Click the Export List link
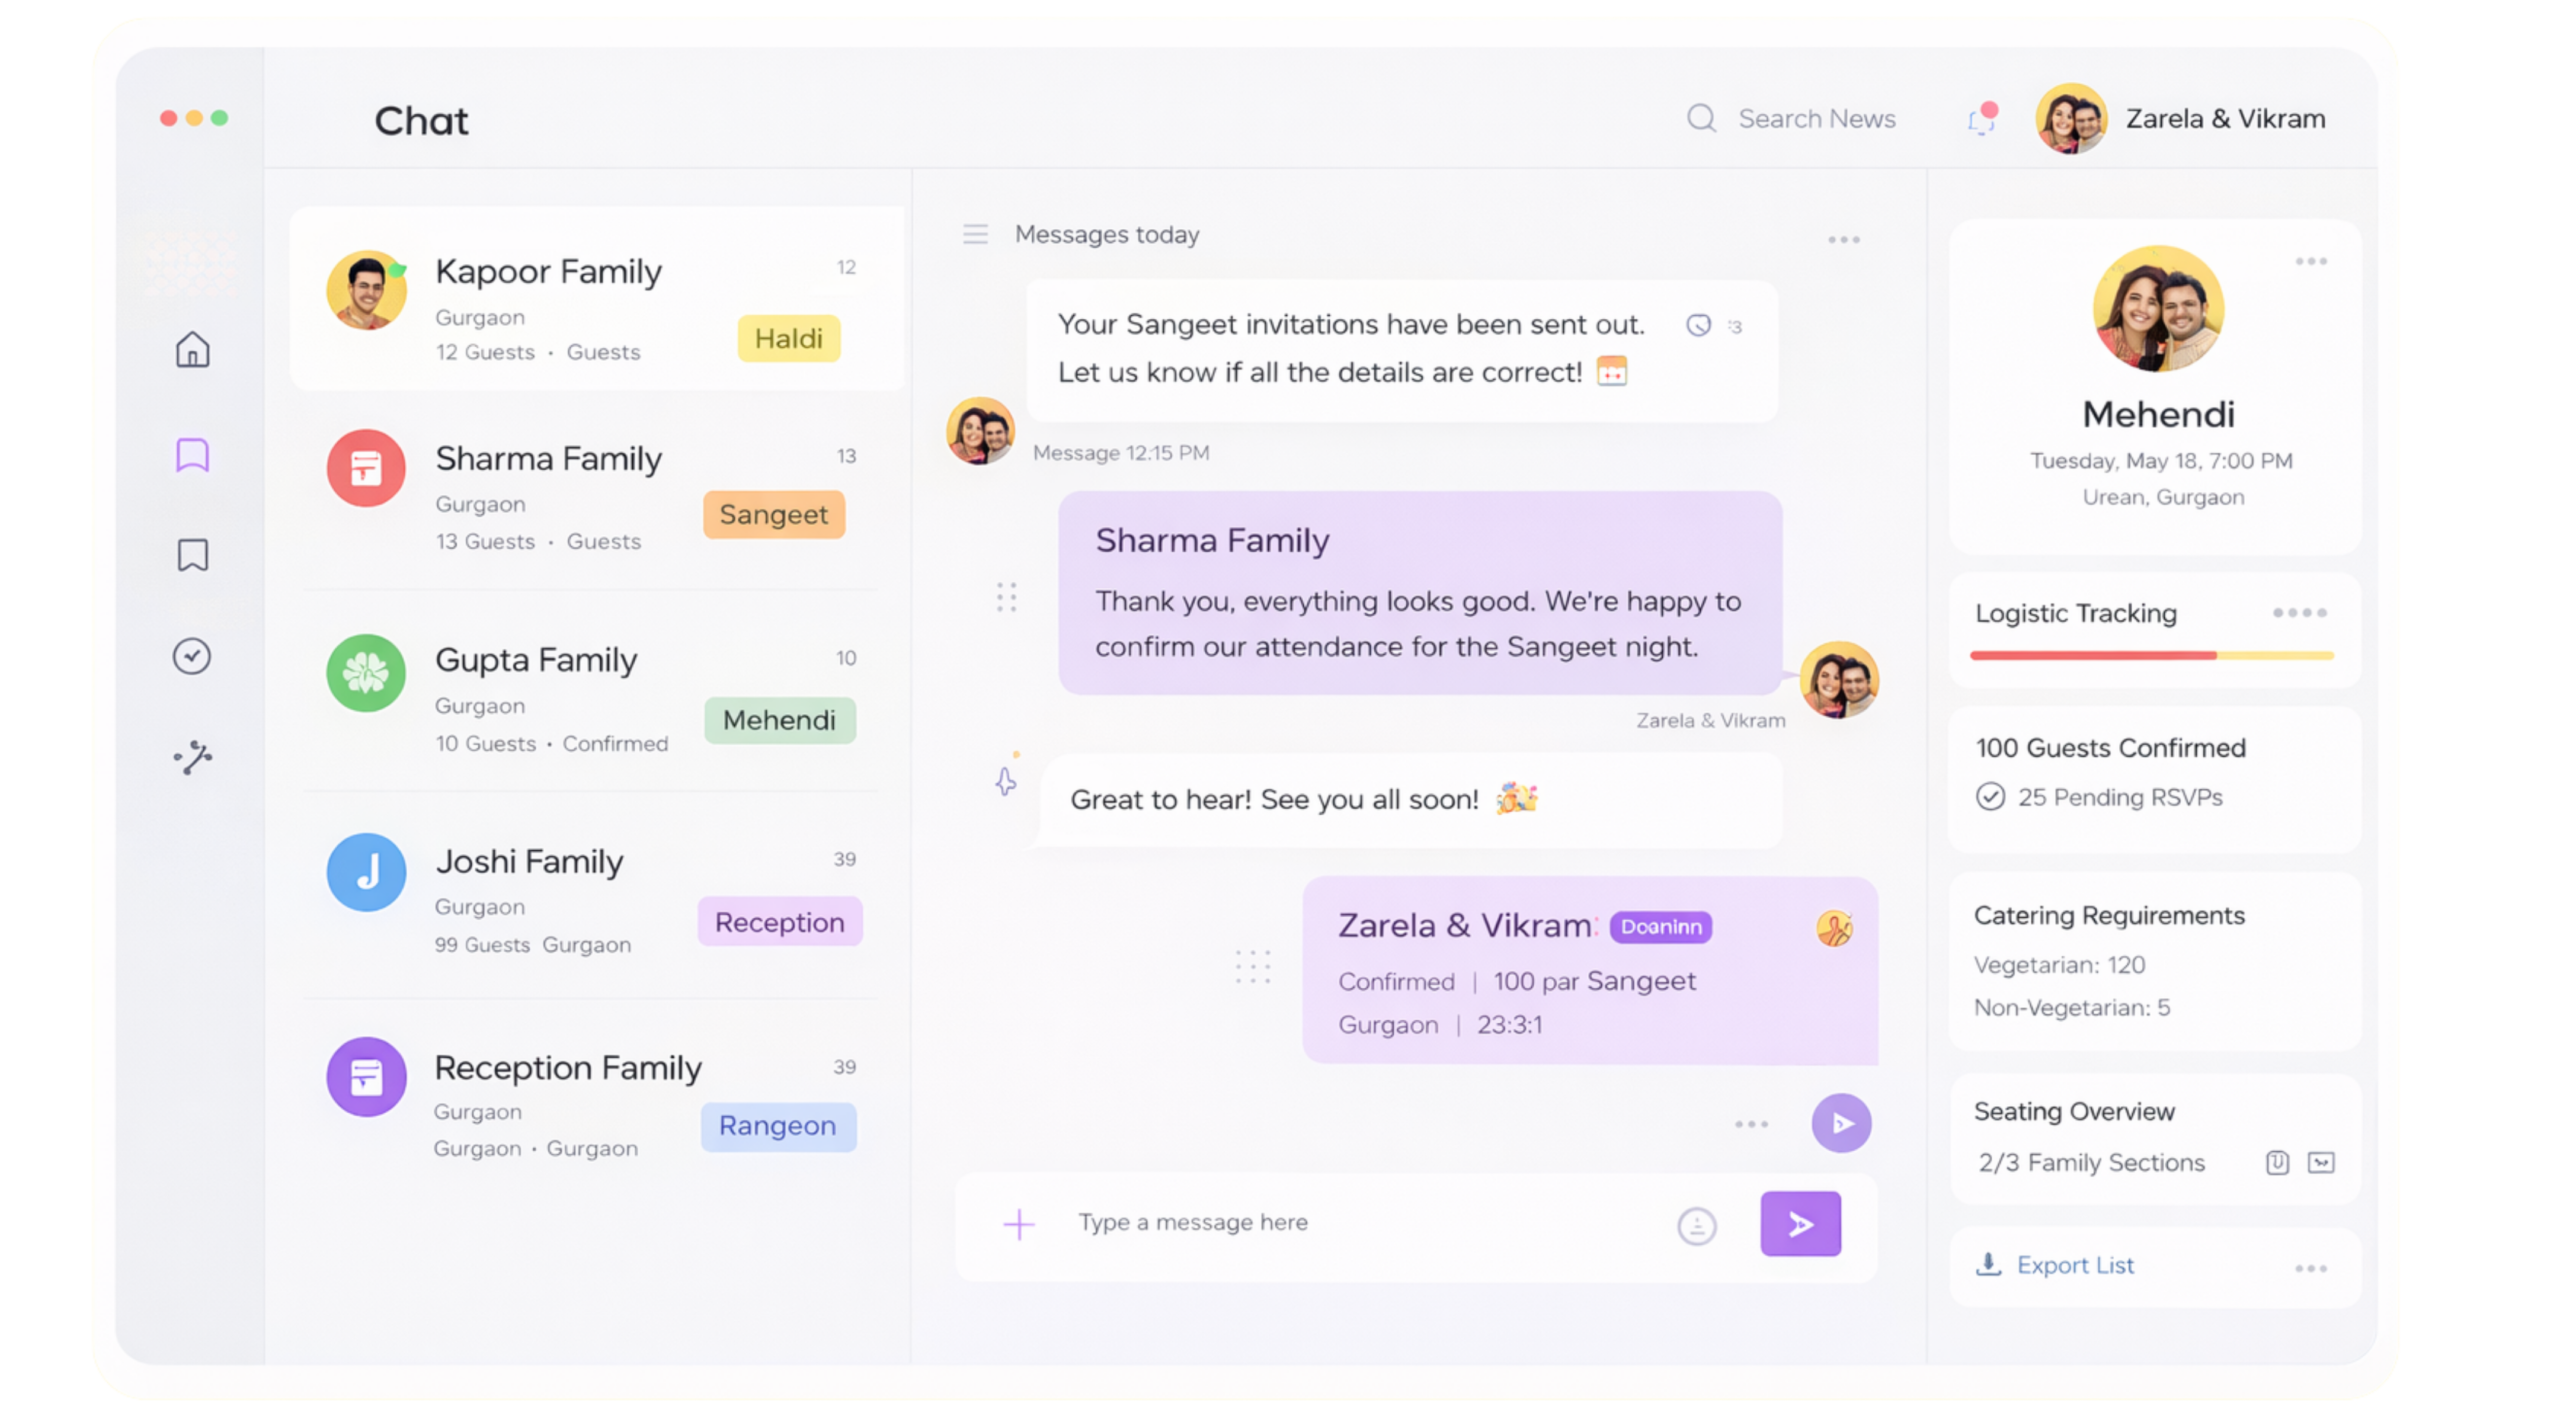The image size is (2560, 1422). pos(2074,1266)
